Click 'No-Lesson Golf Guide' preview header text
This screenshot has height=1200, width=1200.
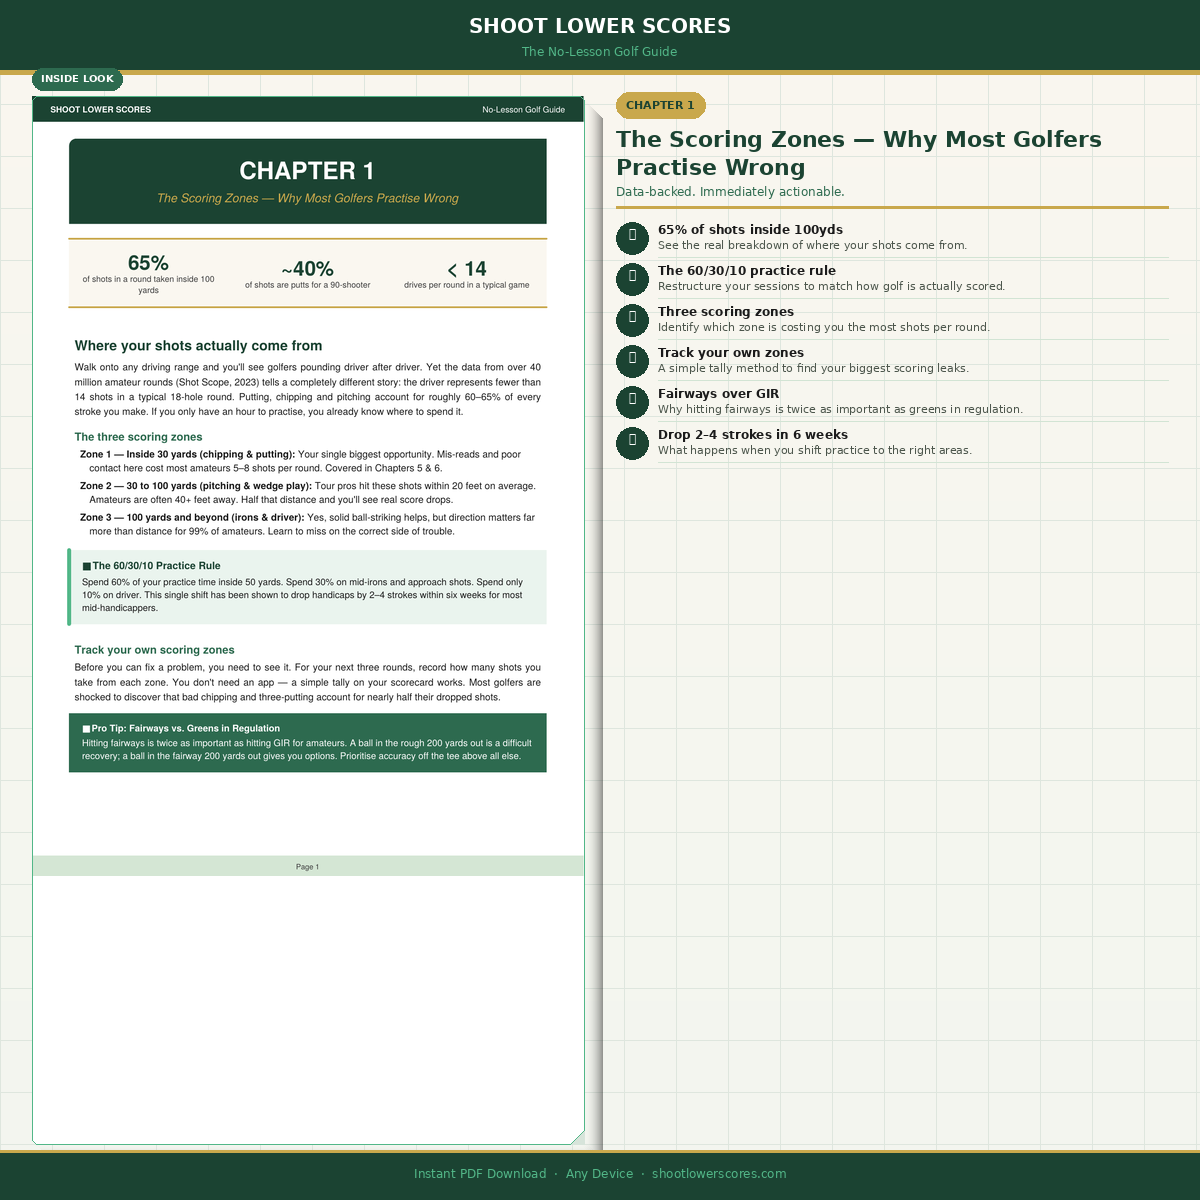click(524, 110)
